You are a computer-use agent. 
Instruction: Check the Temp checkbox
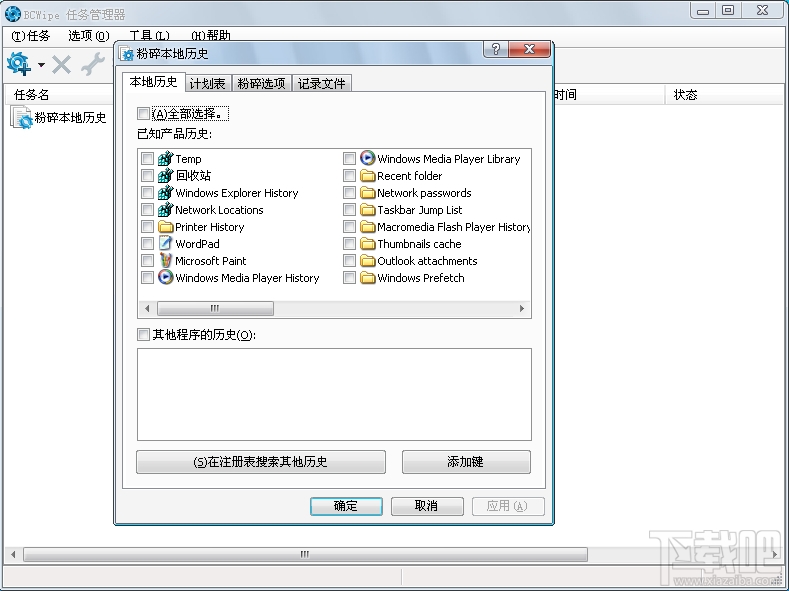147,159
